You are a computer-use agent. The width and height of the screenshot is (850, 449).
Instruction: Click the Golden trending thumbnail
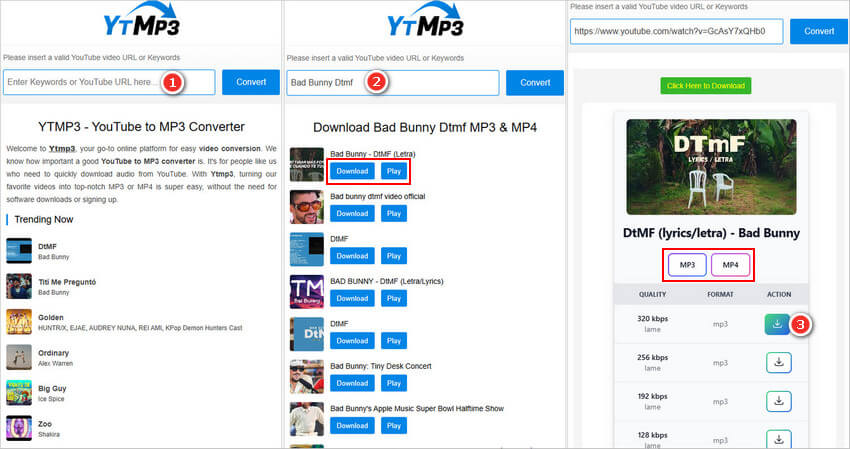[19, 322]
